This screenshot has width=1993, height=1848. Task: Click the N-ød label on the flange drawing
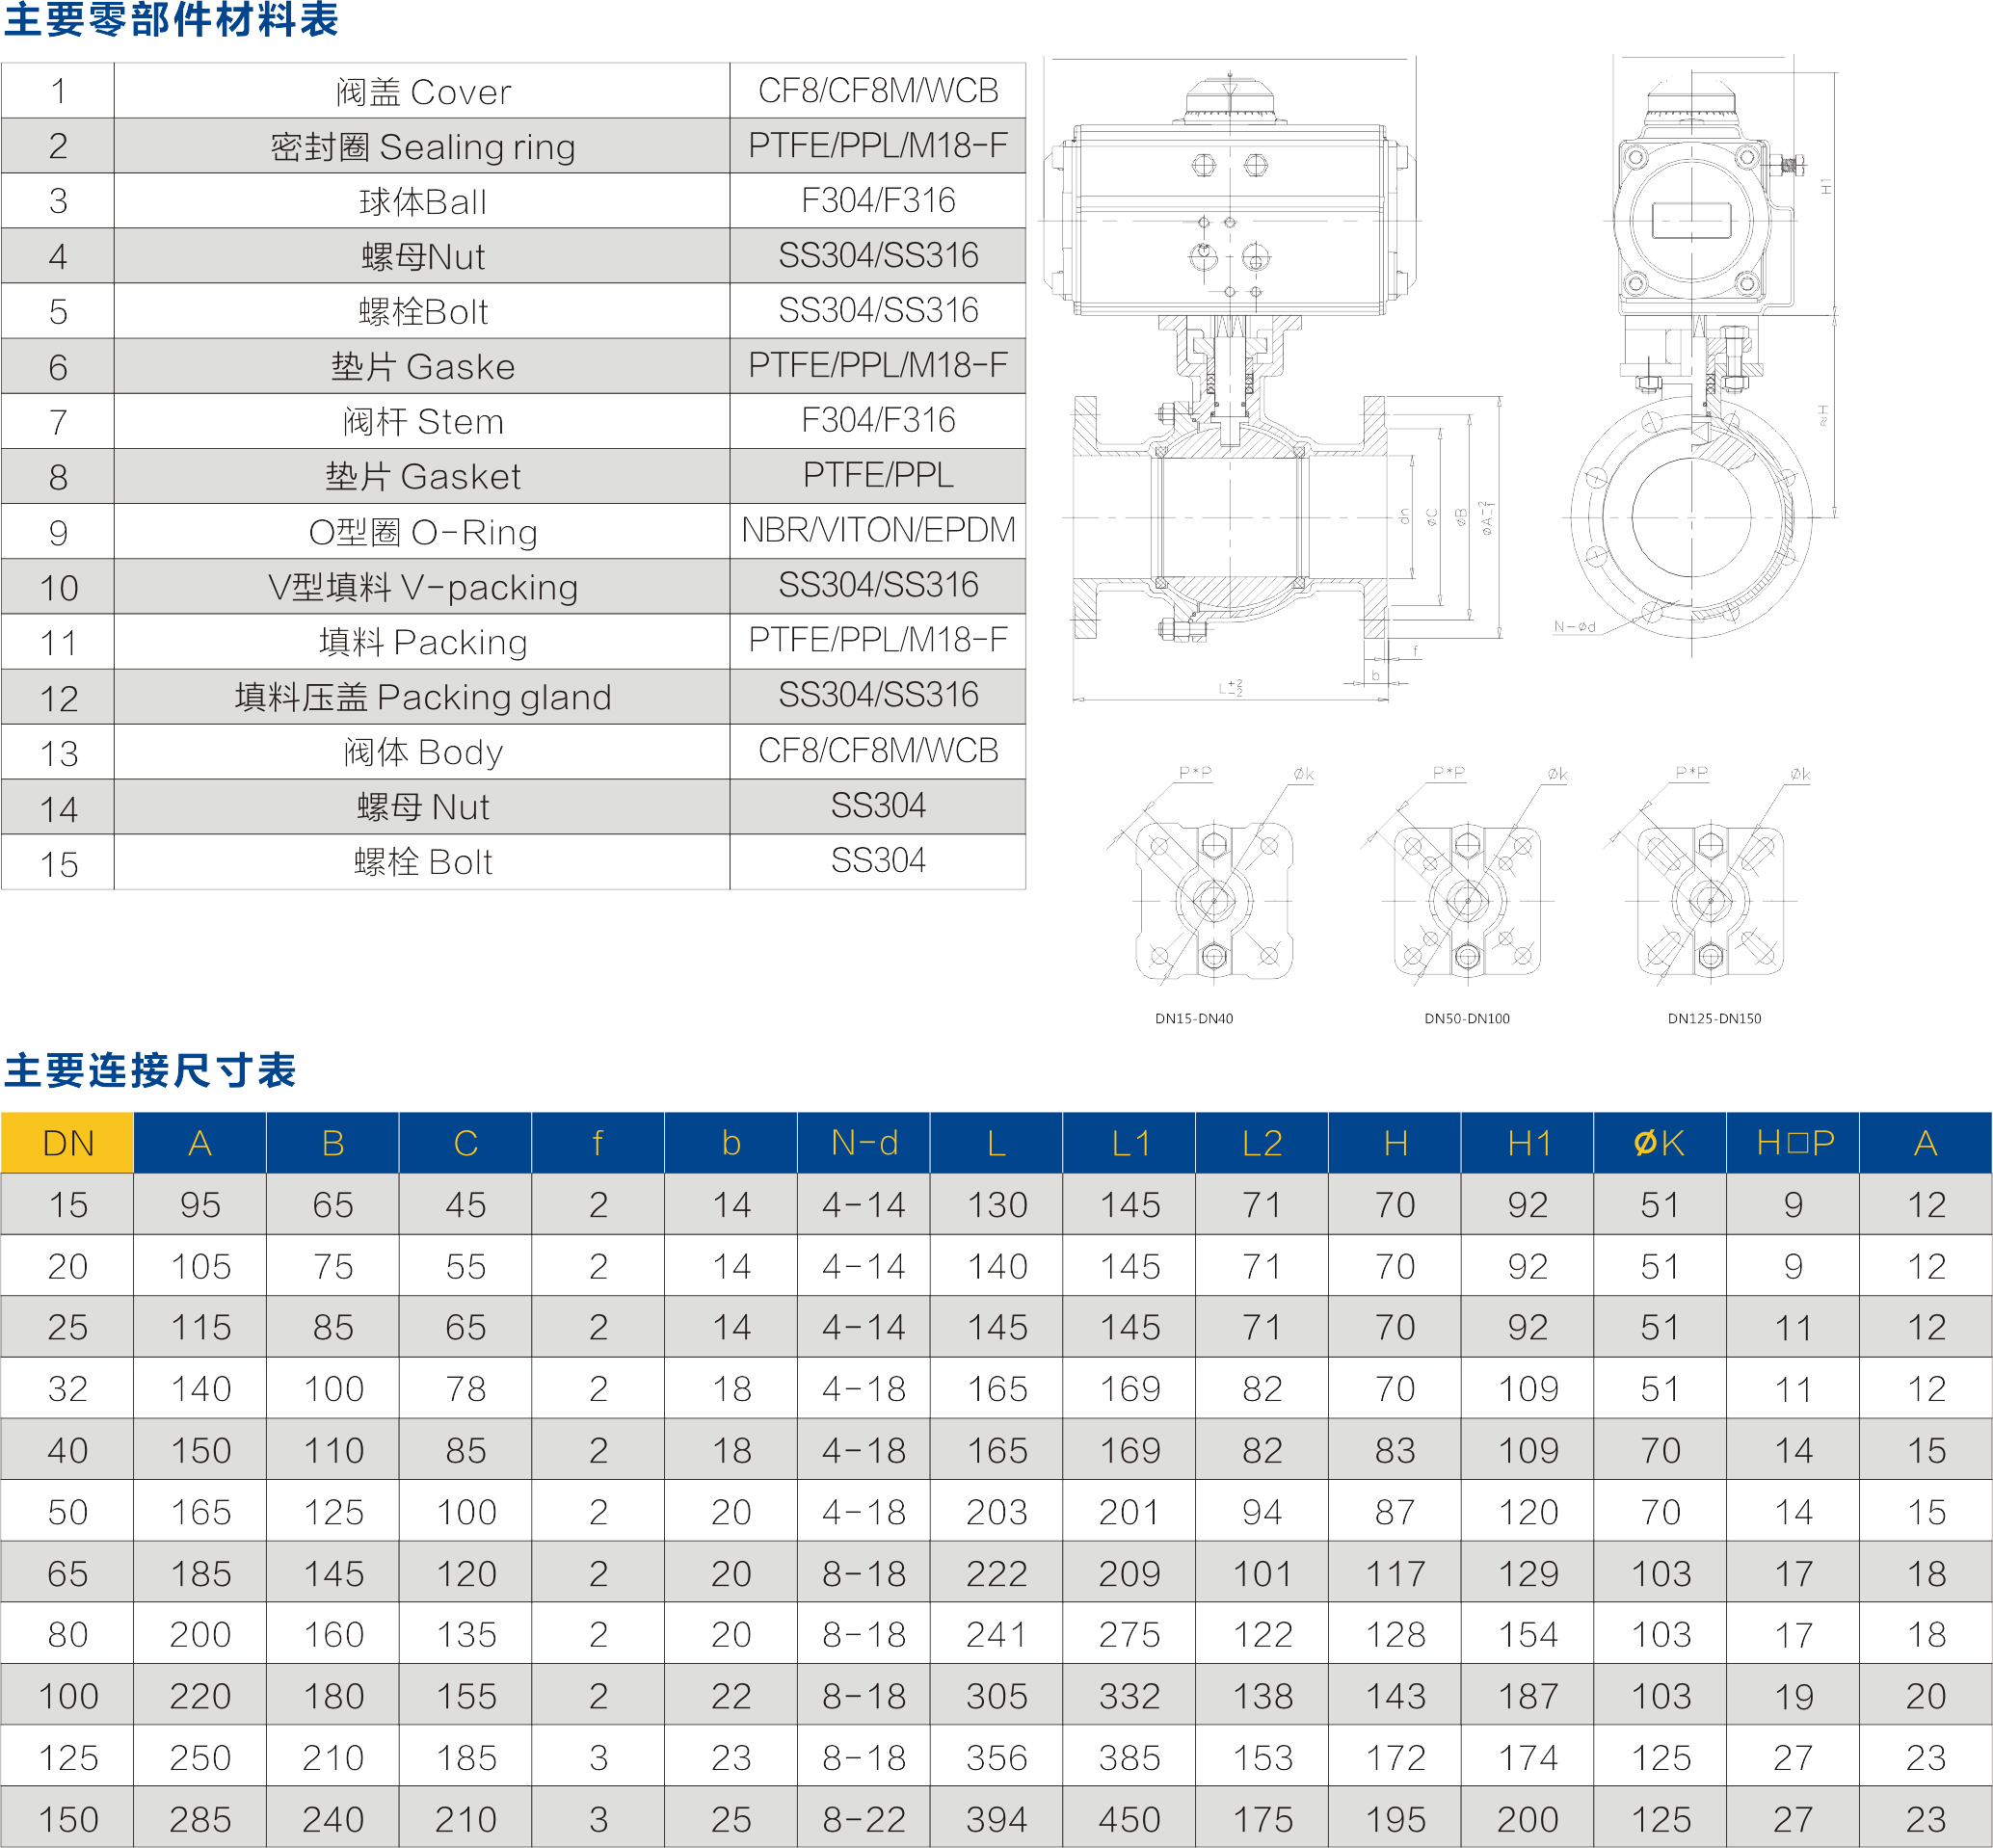(1574, 627)
